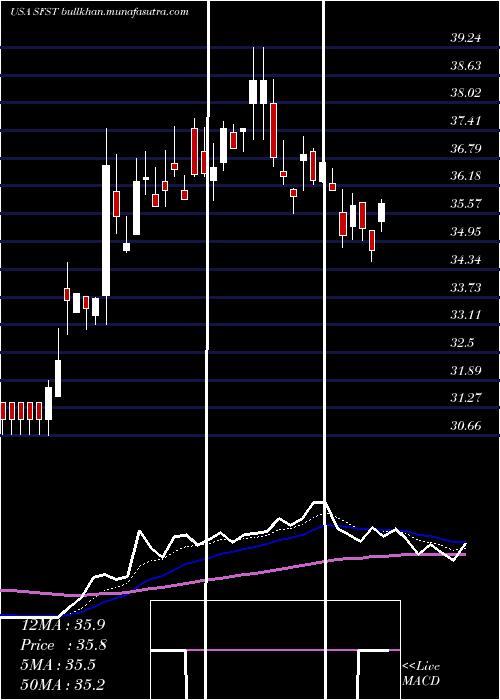This screenshot has height=700, width=500.
Task: Click the 33.11 price axis label
Action: 466,315
